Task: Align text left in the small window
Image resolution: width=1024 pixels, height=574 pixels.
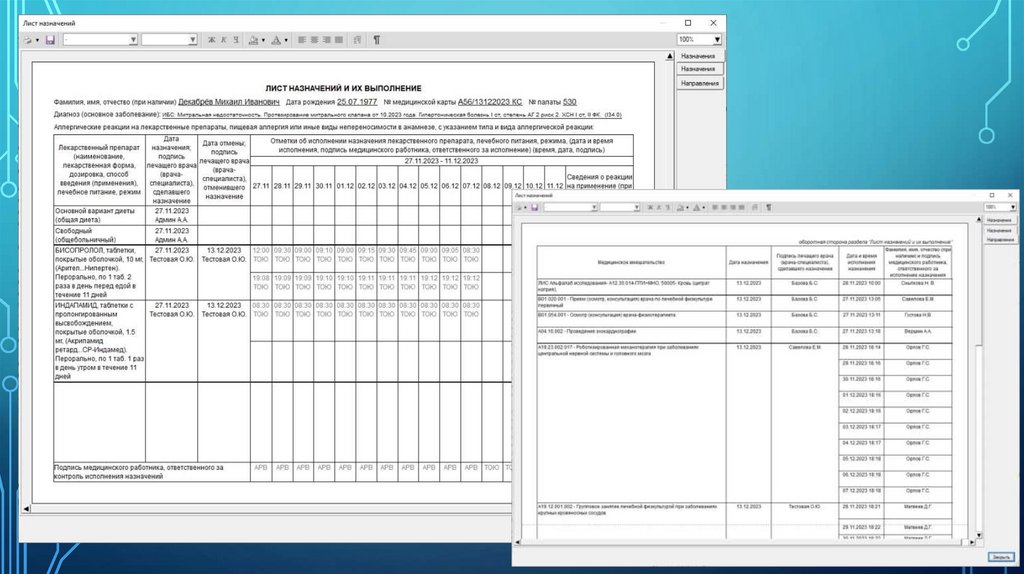Action: (714, 208)
